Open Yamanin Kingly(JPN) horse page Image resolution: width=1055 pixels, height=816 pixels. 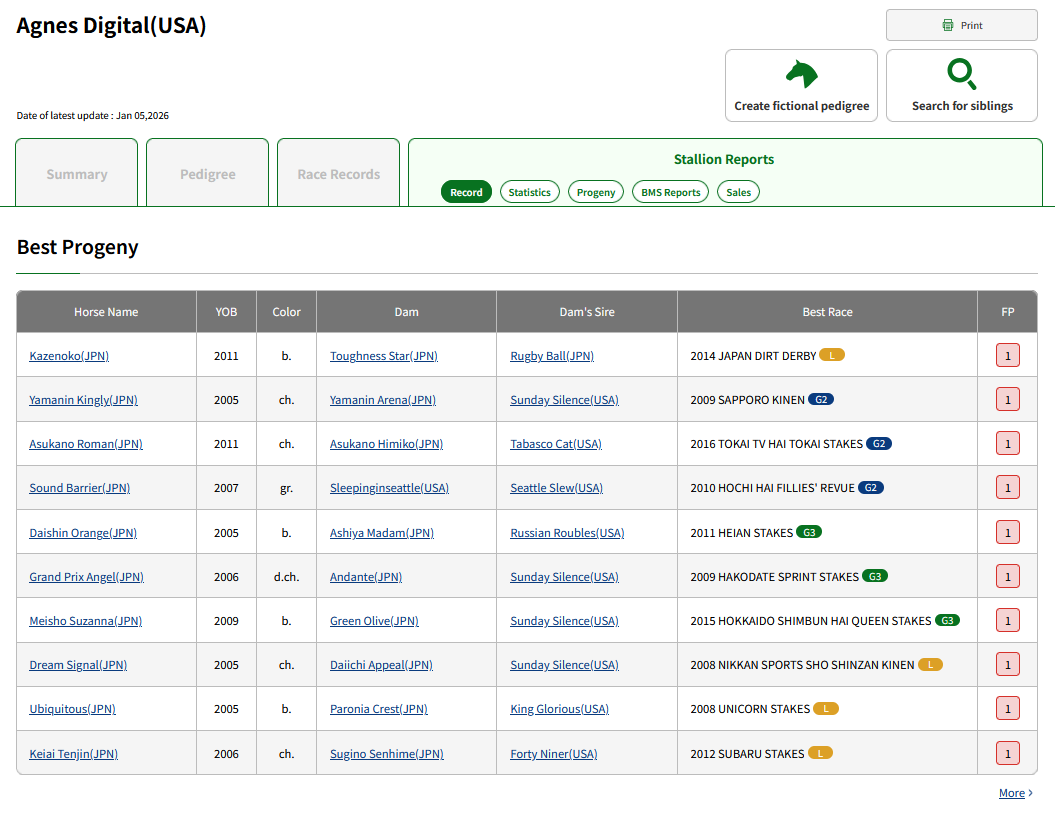83,400
